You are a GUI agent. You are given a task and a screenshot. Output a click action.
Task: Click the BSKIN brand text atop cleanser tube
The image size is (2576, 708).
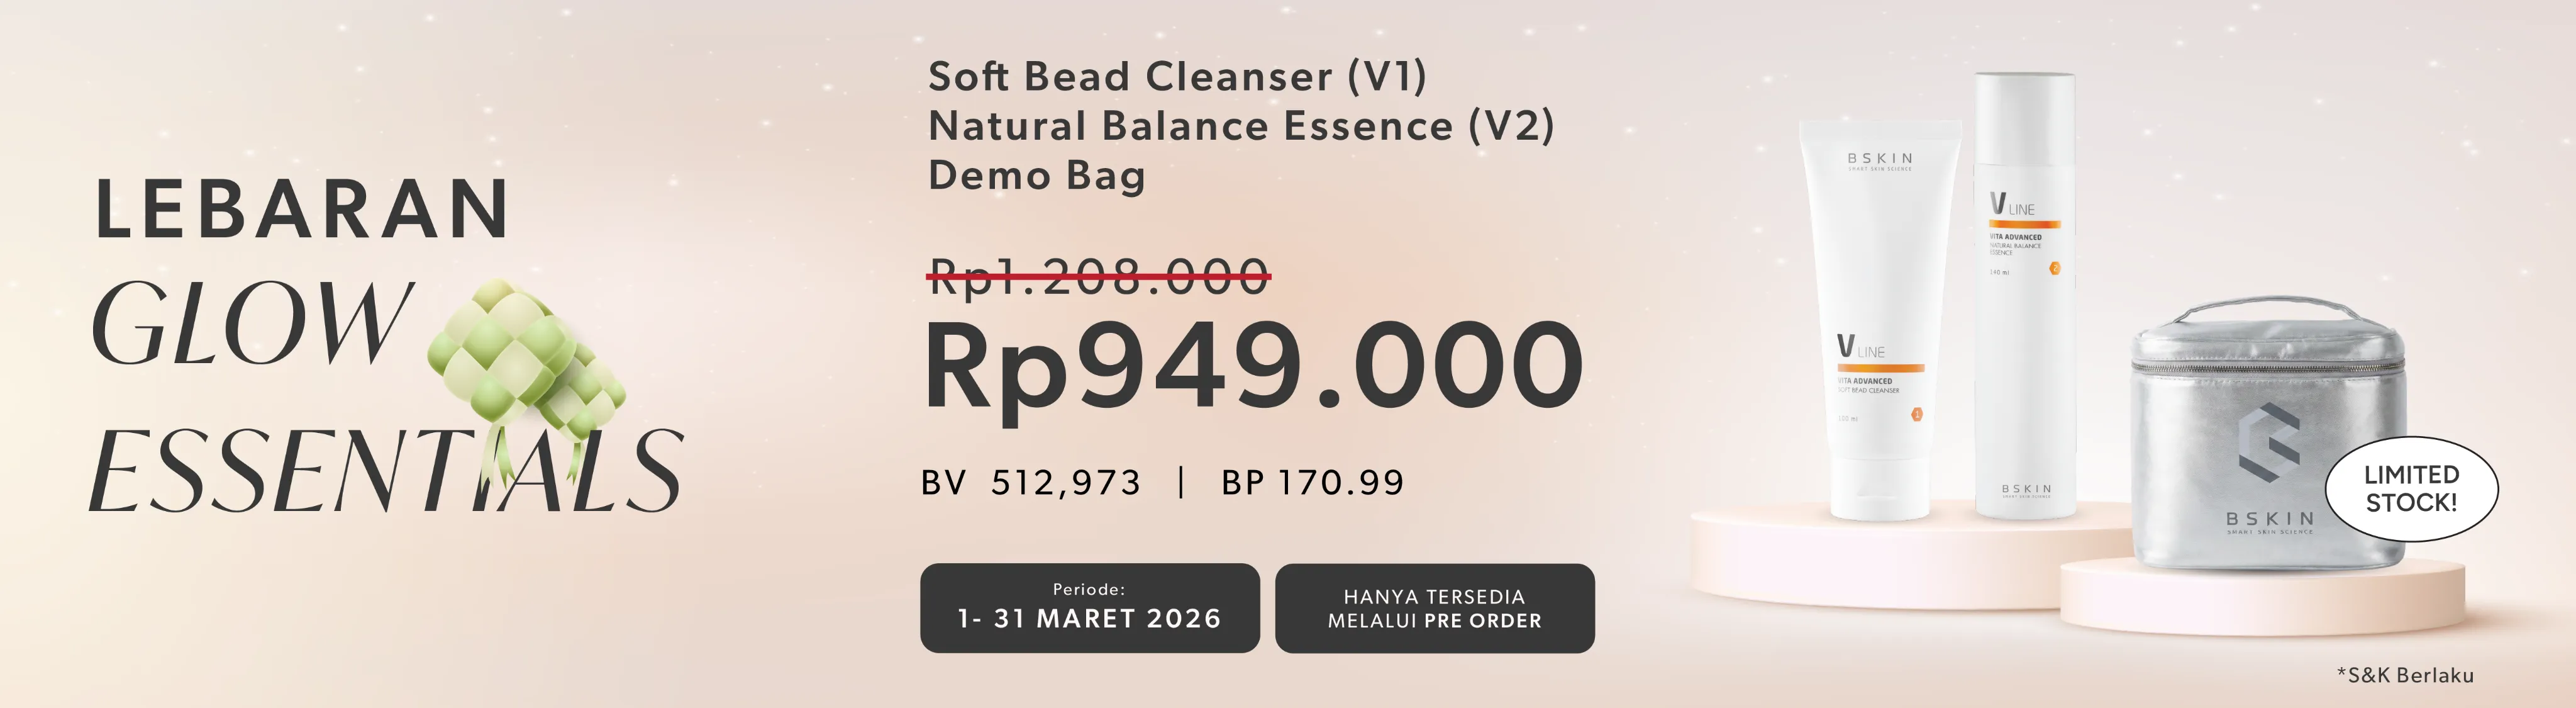pyautogui.click(x=1880, y=159)
